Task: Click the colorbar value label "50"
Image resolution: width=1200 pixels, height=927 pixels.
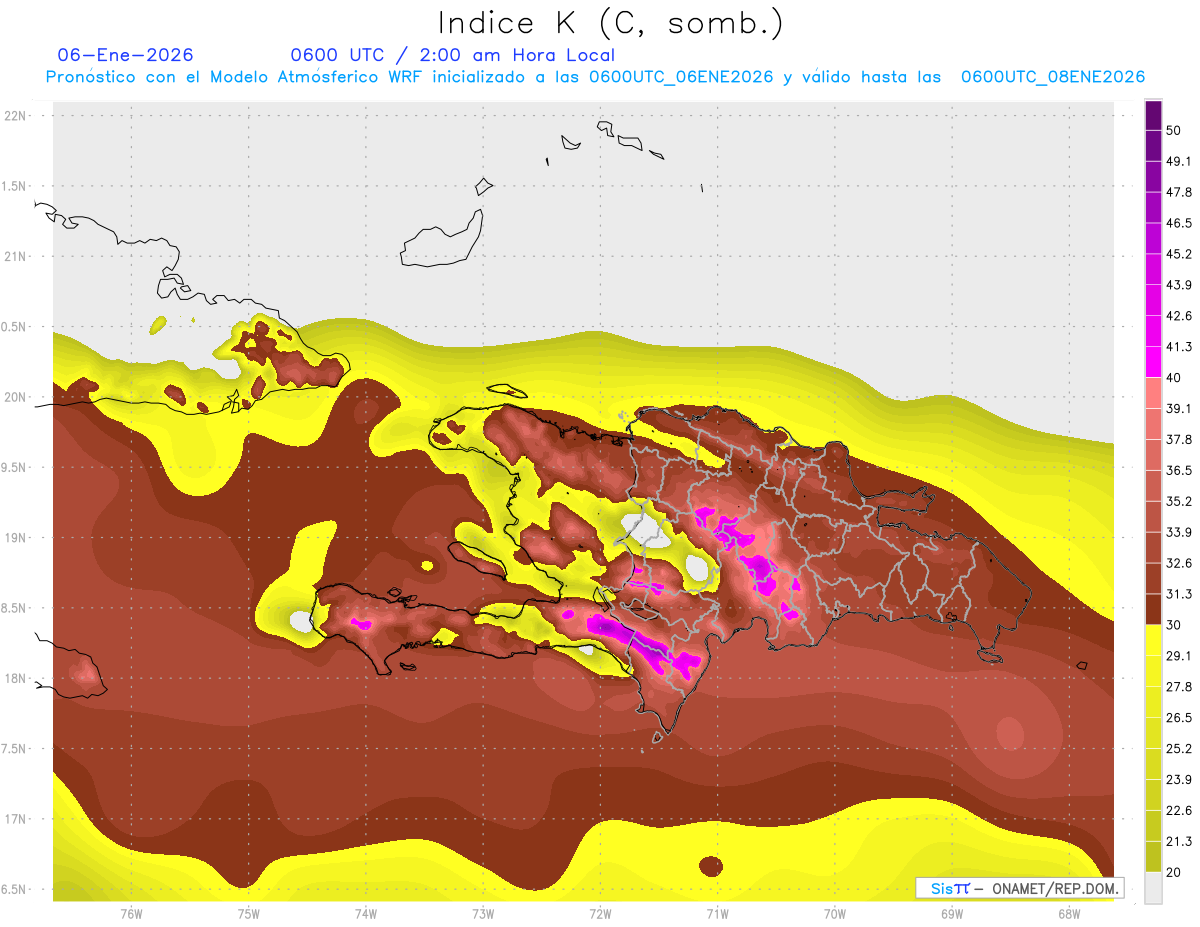Action: tap(1173, 130)
